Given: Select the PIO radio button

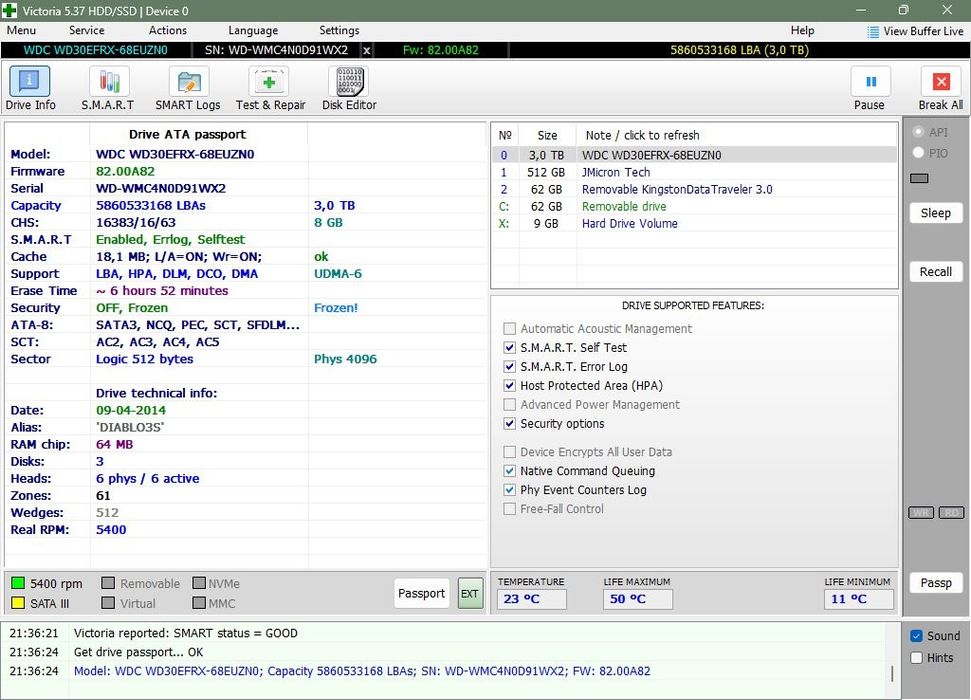Looking at the screenshot, I should [918, 152].
